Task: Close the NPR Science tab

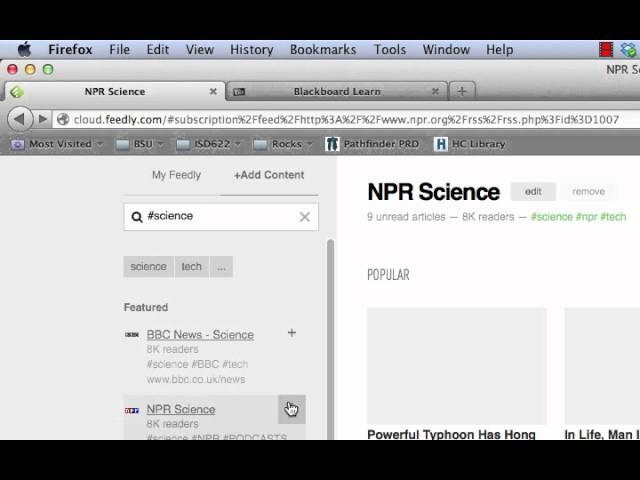Action: [213, 91]
